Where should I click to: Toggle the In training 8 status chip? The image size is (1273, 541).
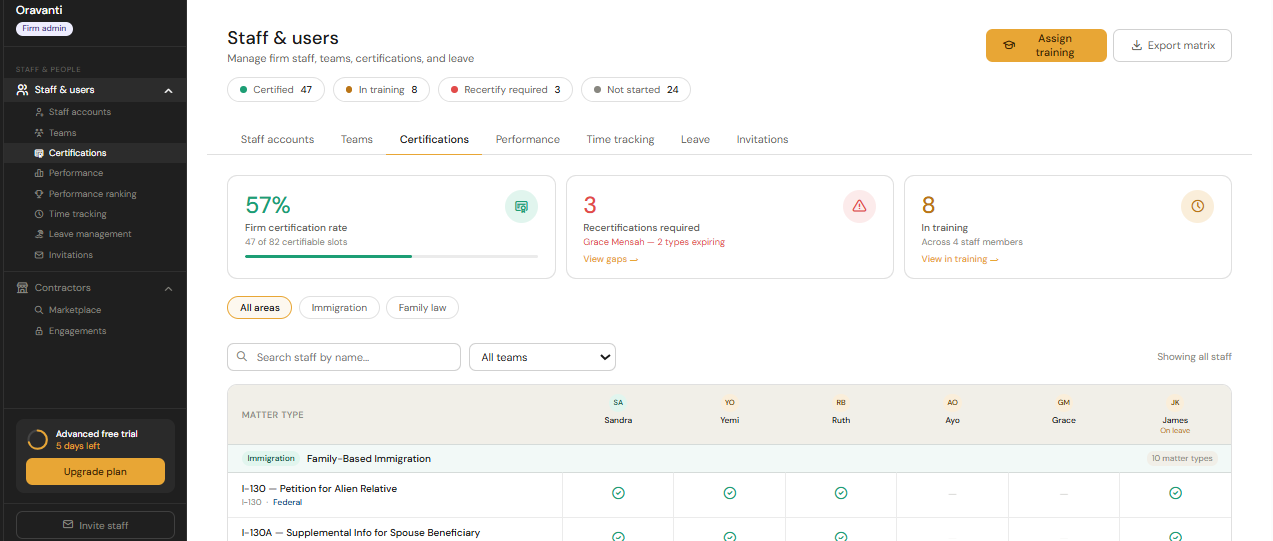tap(381, 90)
